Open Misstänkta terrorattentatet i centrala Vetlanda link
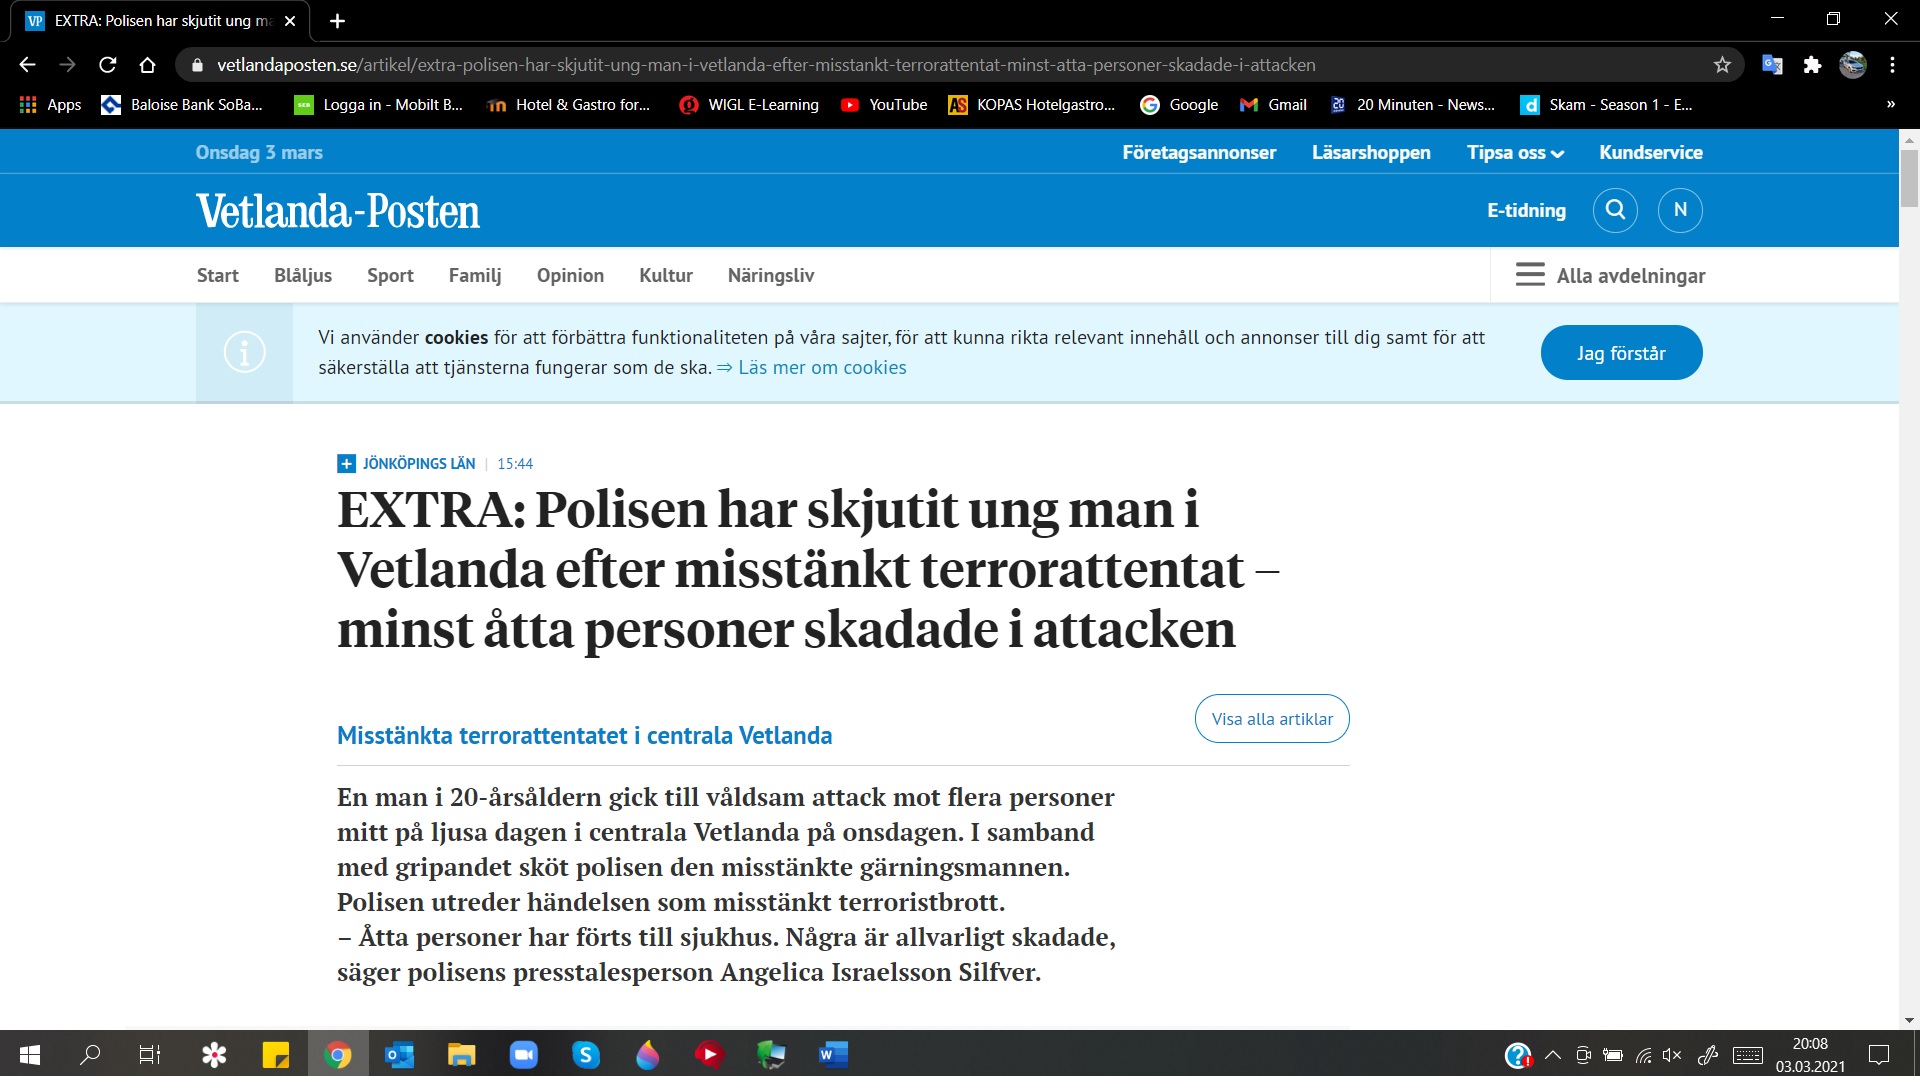 tap(584, 735)
